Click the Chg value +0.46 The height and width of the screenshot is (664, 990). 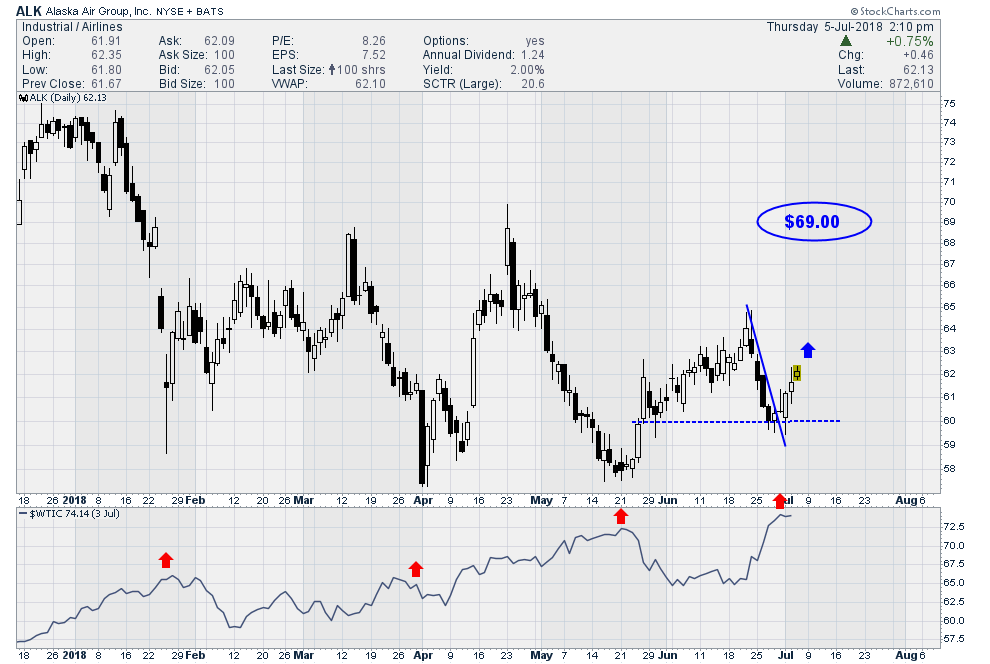[x=918, y=55]
